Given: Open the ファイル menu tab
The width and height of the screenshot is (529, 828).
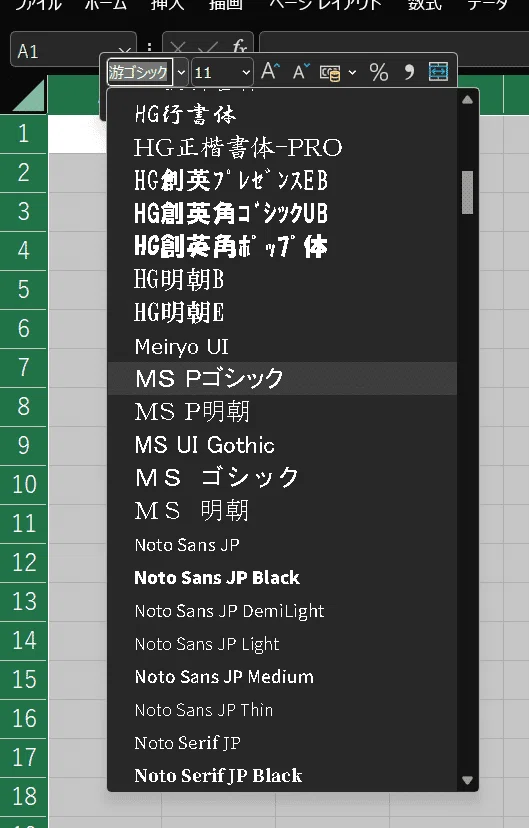Looking at the screenshot, I should pyautogui.click(x=38, y=5).
